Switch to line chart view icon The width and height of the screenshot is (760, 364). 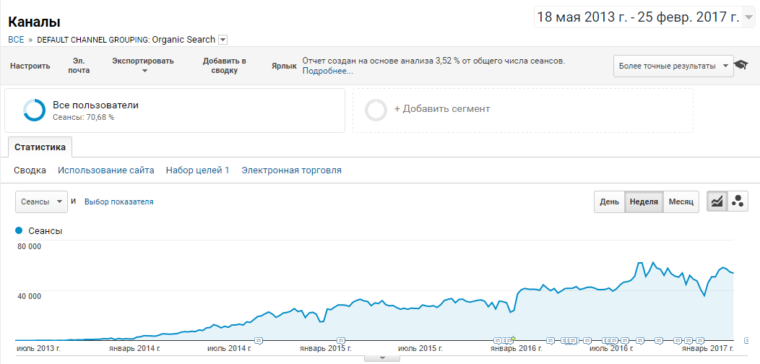pos(717,202)
